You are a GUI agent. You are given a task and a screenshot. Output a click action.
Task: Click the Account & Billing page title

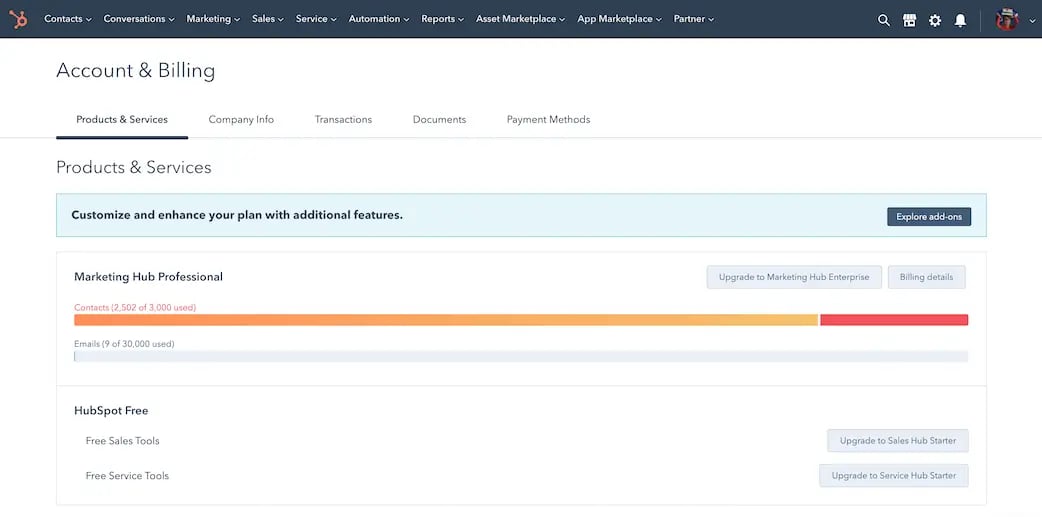136,70
